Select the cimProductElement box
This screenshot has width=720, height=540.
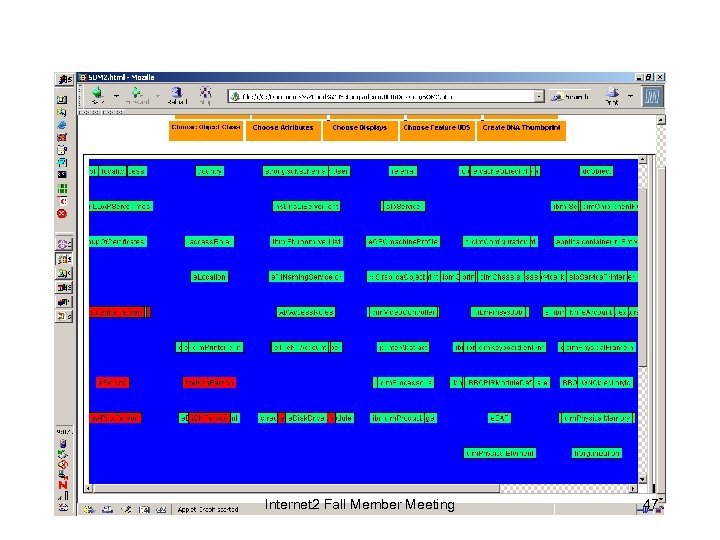[x=500, y=453]
